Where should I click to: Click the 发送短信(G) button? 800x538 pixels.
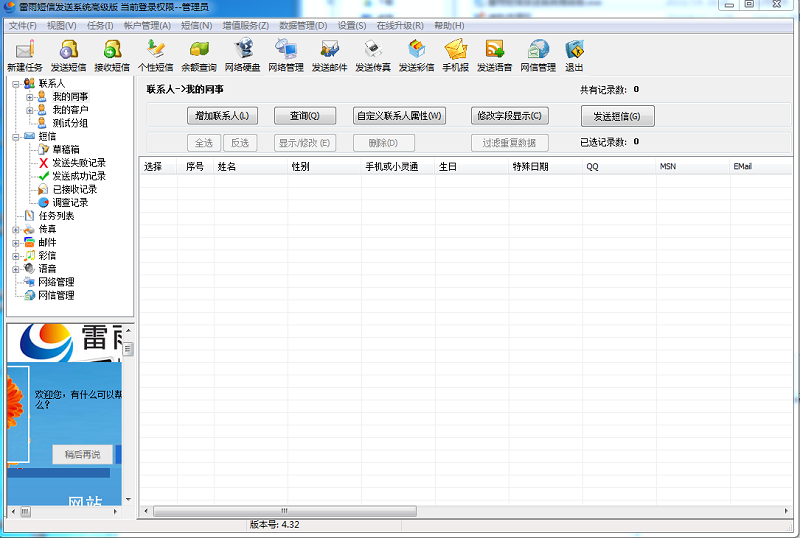click(x=617, y=116)
